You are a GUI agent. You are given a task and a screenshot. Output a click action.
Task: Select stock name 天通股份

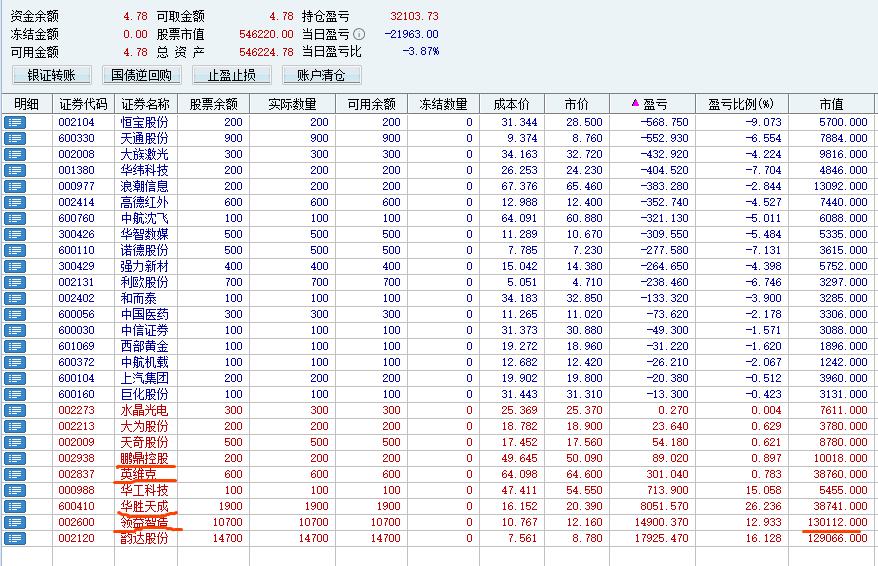pyautogui.click(x=144, y=138)
